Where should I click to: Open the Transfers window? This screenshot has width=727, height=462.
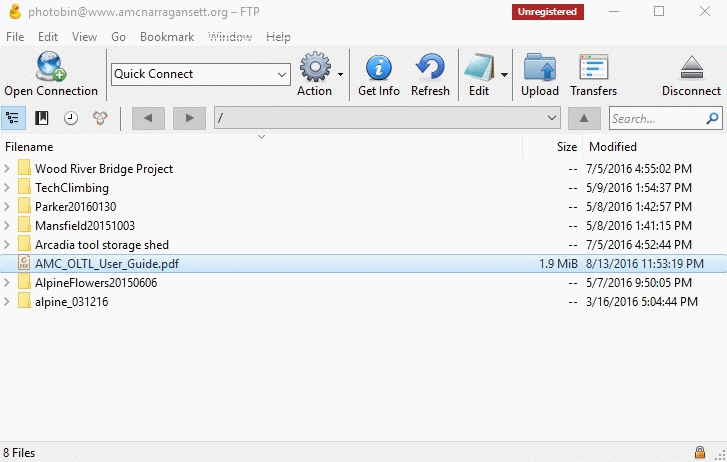coord(593,68)
